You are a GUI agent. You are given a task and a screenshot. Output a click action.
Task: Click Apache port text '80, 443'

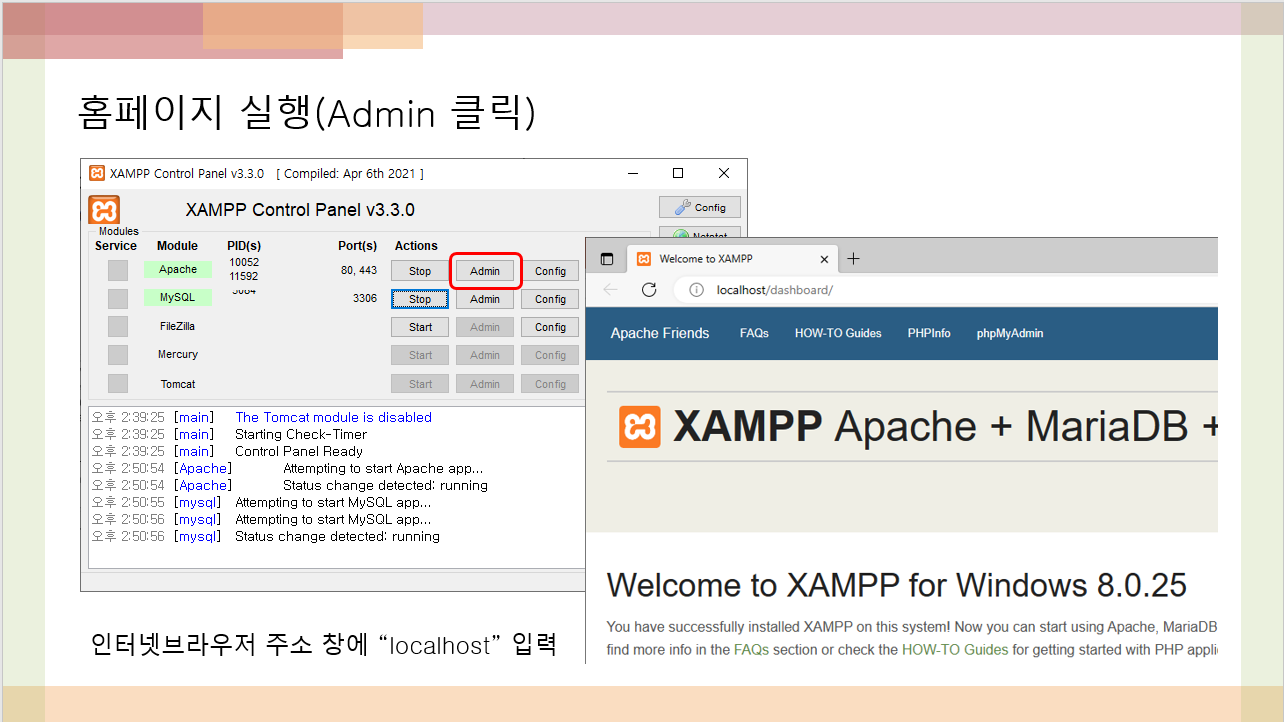click(x=359, y=270)
